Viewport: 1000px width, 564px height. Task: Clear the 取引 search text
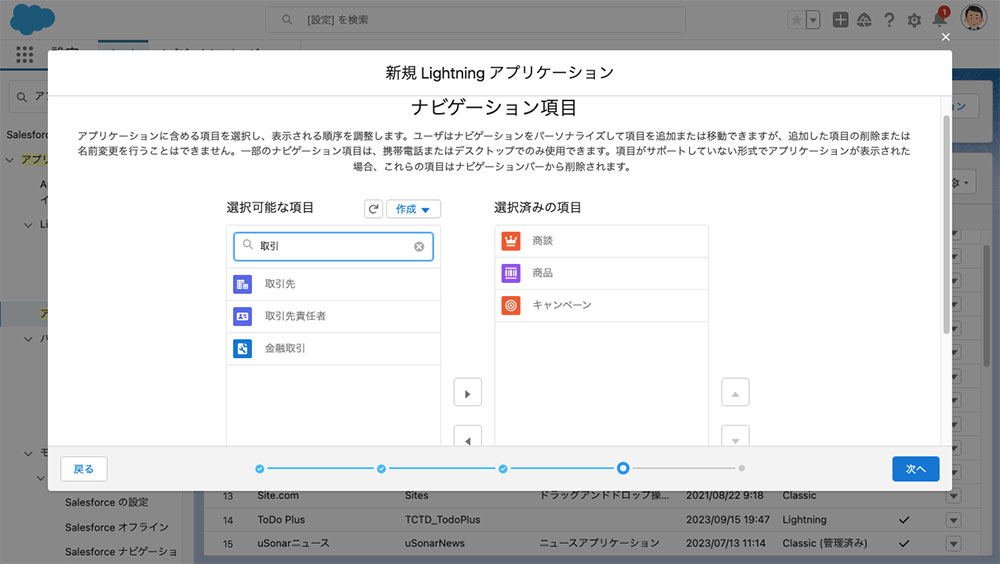(419, 246)
